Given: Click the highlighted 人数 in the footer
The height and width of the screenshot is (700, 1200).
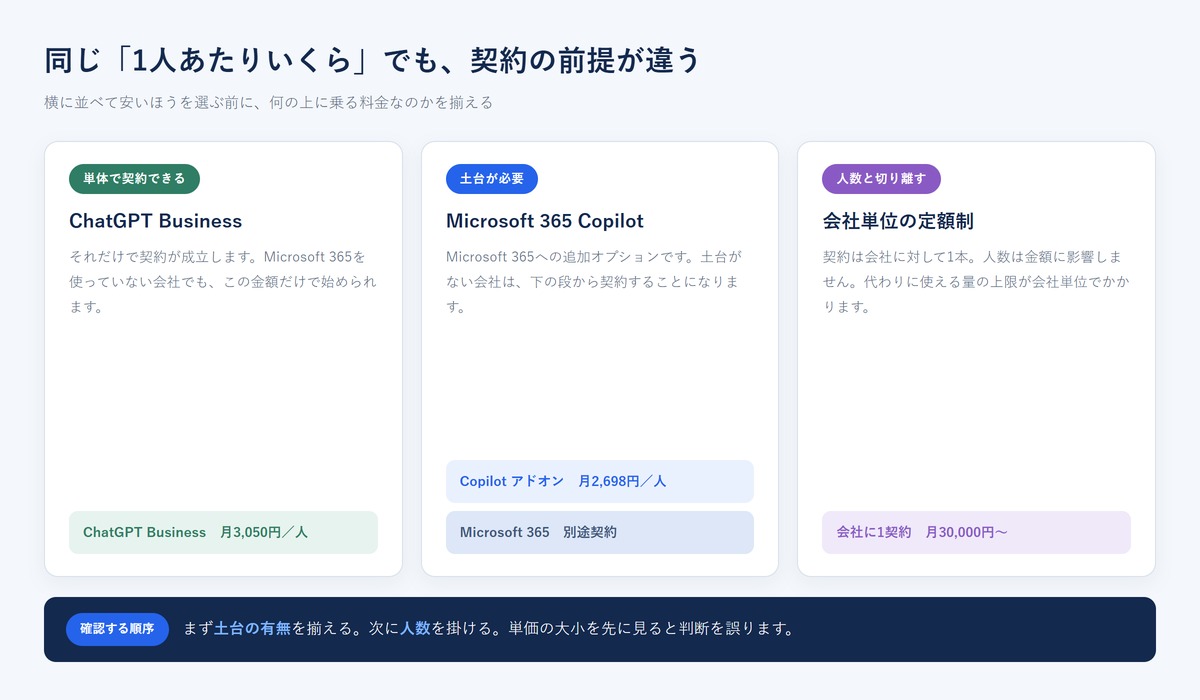Looking at the screenshot, I should (x=416, y=630).
